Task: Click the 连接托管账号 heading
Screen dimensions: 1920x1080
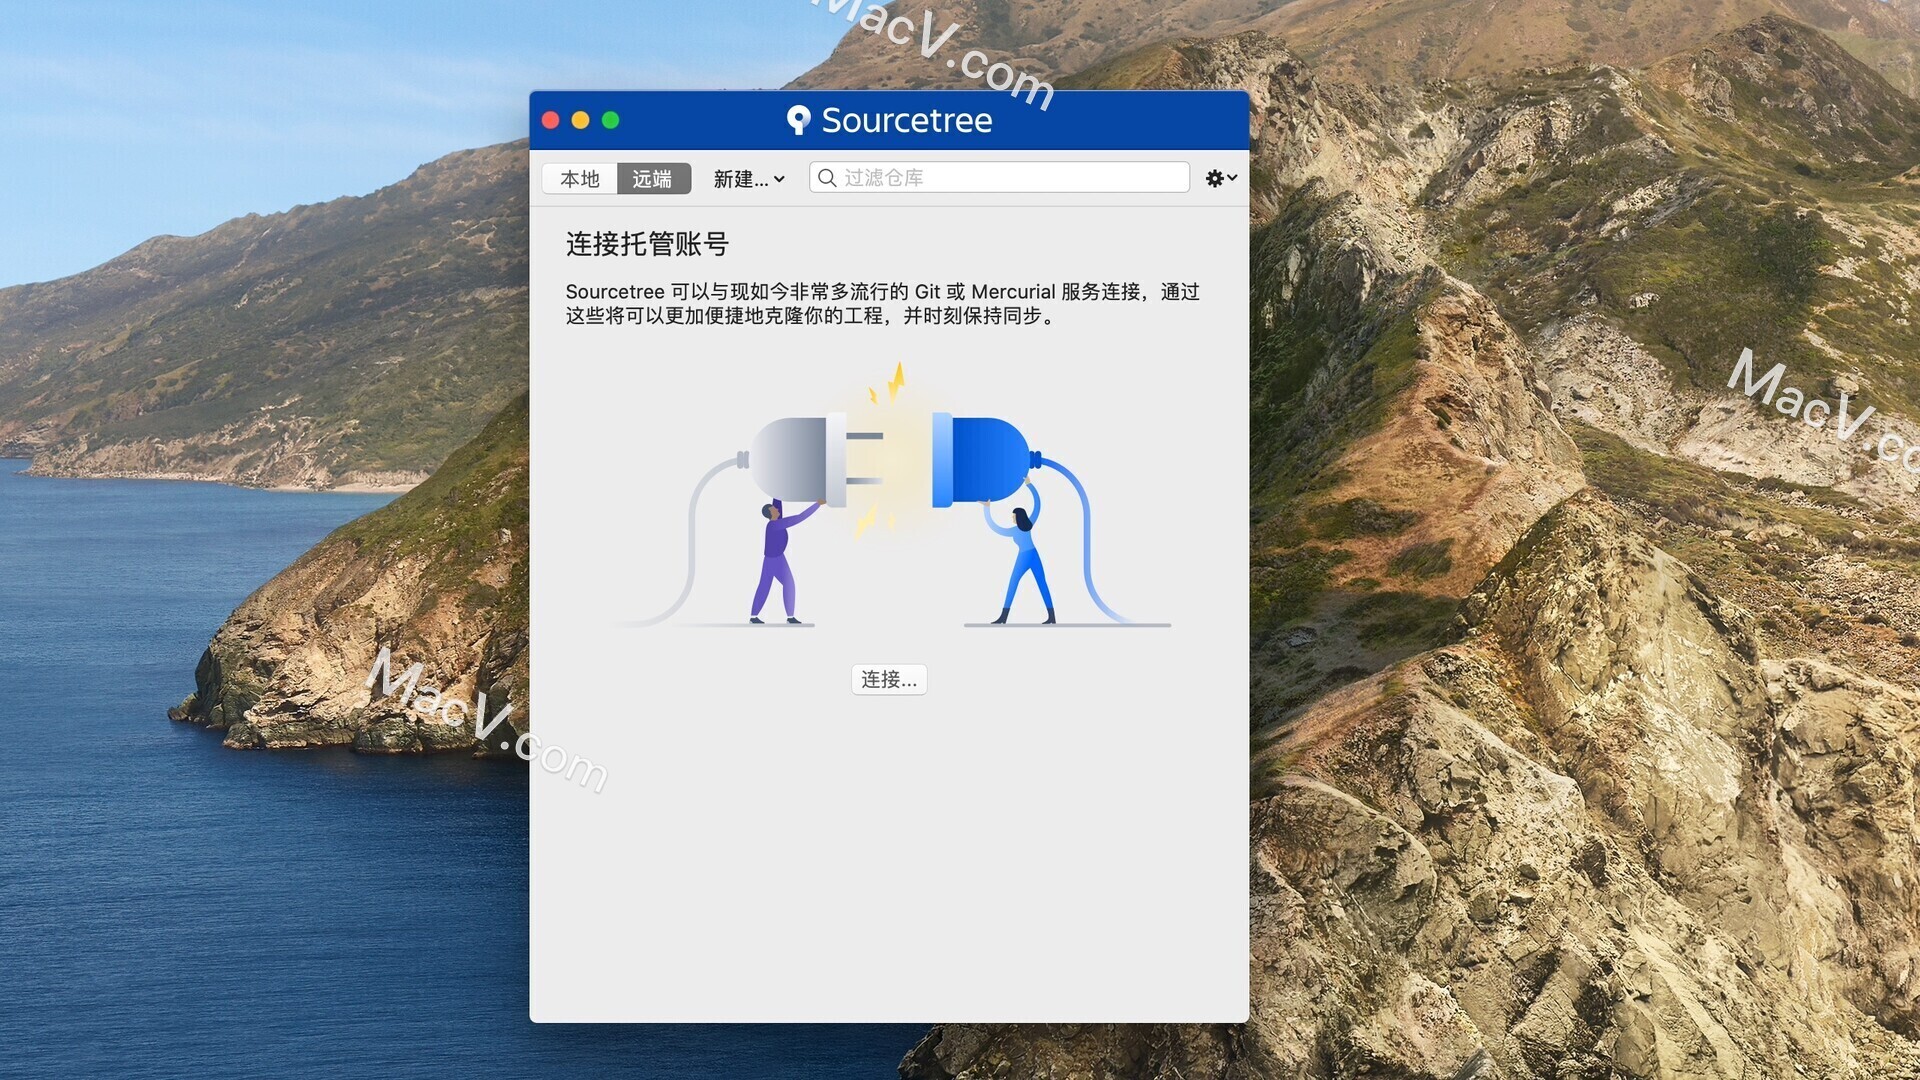Action: [x=647, y=244]
